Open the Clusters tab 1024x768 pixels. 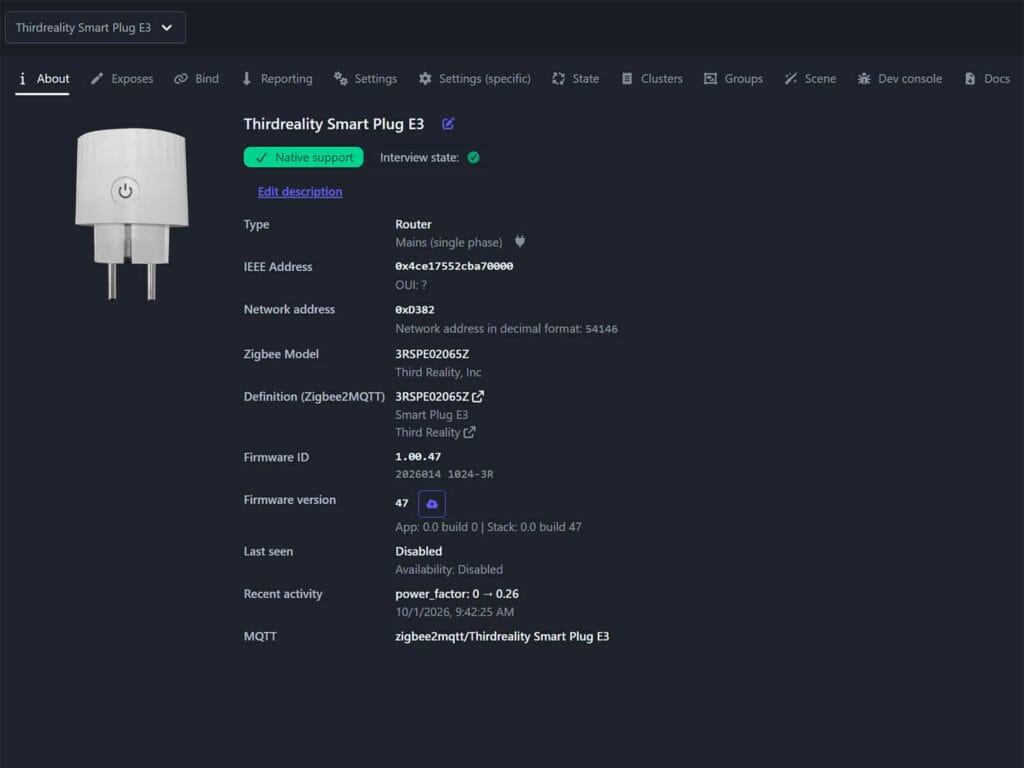click(652, 79)
